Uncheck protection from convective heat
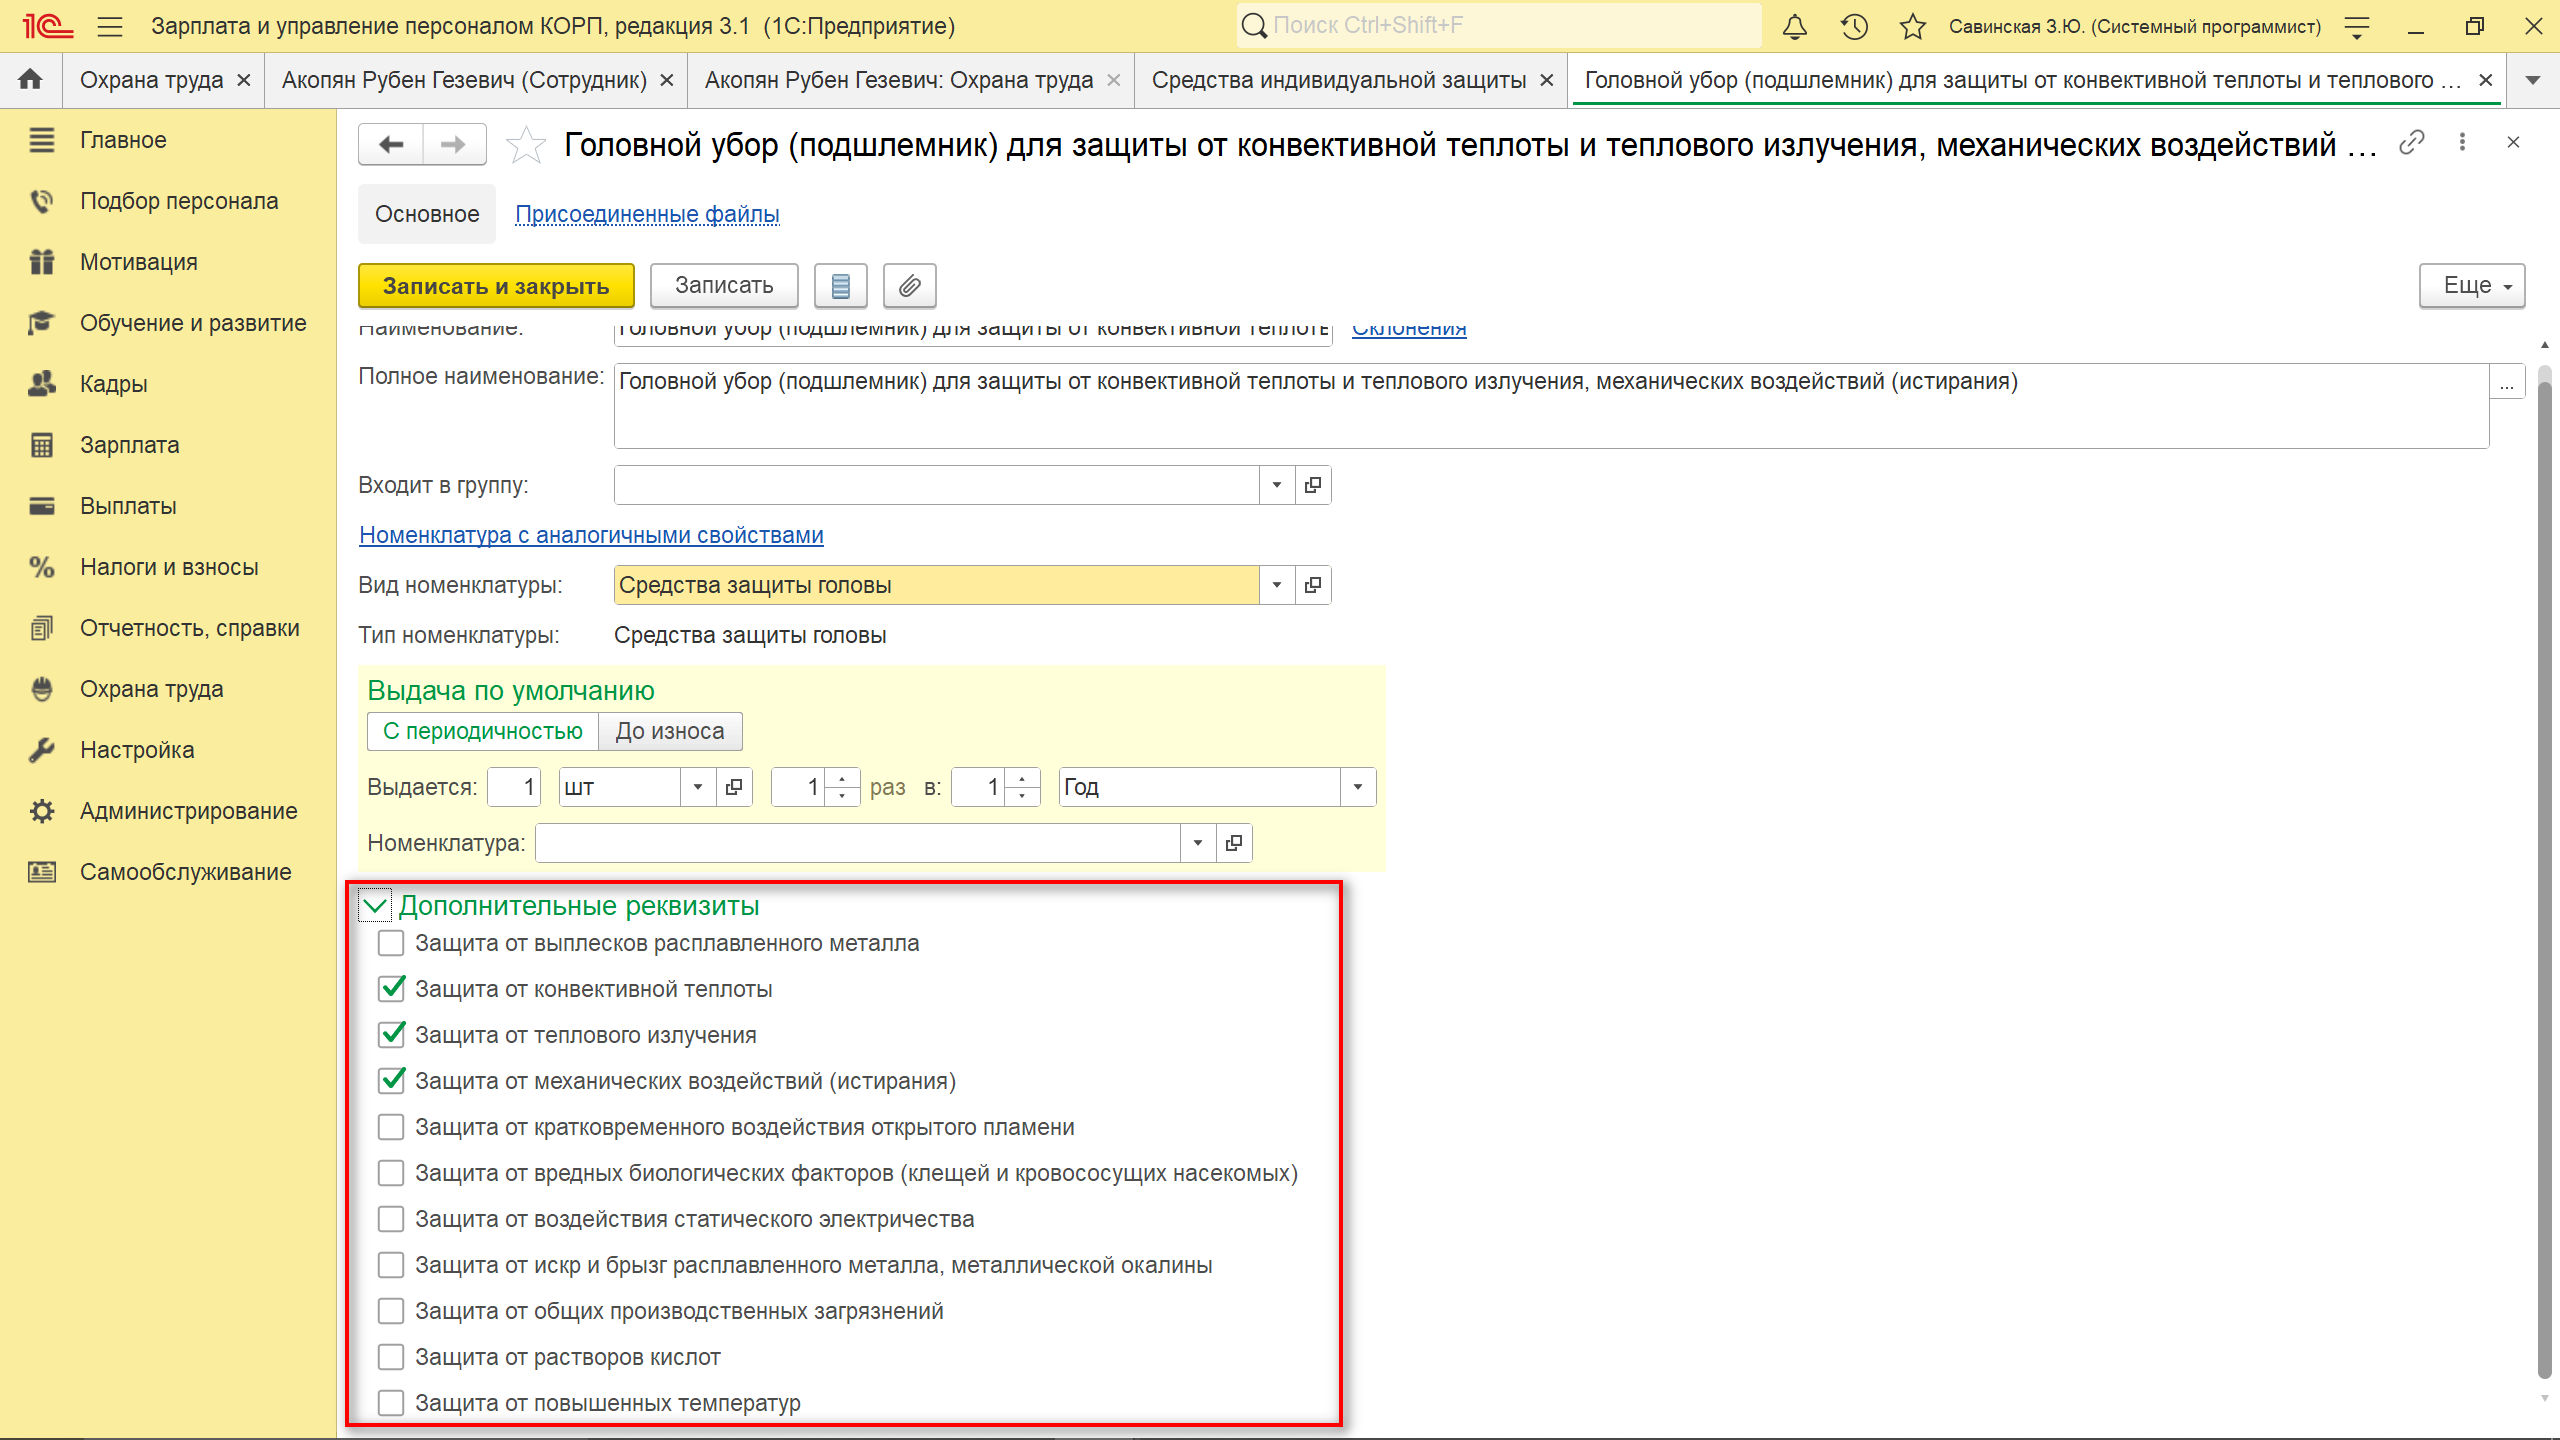The width and height of the screenshot is (2560, 1440). click(x=391, y=989)
